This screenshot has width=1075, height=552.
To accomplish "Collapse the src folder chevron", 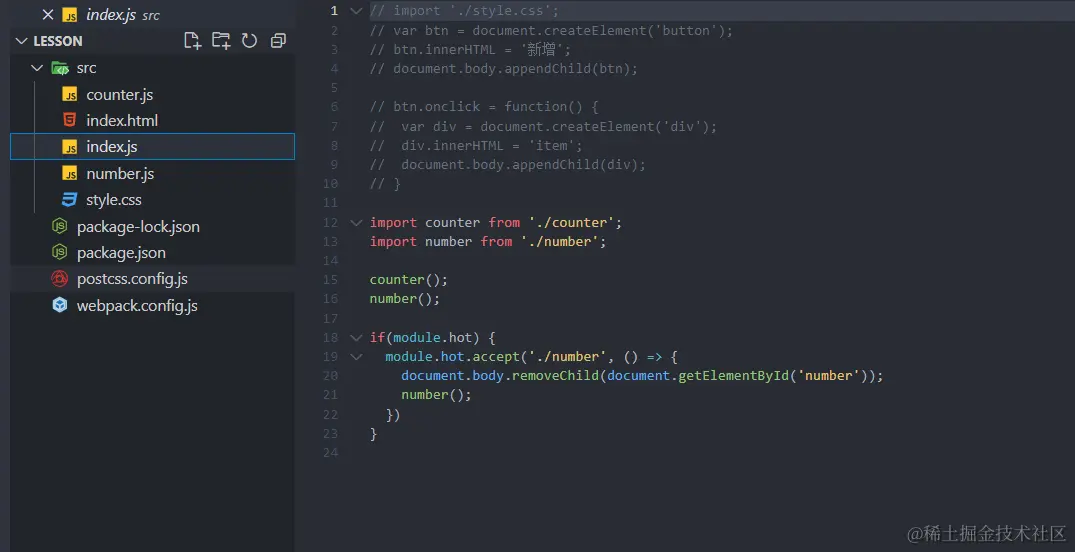I will [38, 68].
